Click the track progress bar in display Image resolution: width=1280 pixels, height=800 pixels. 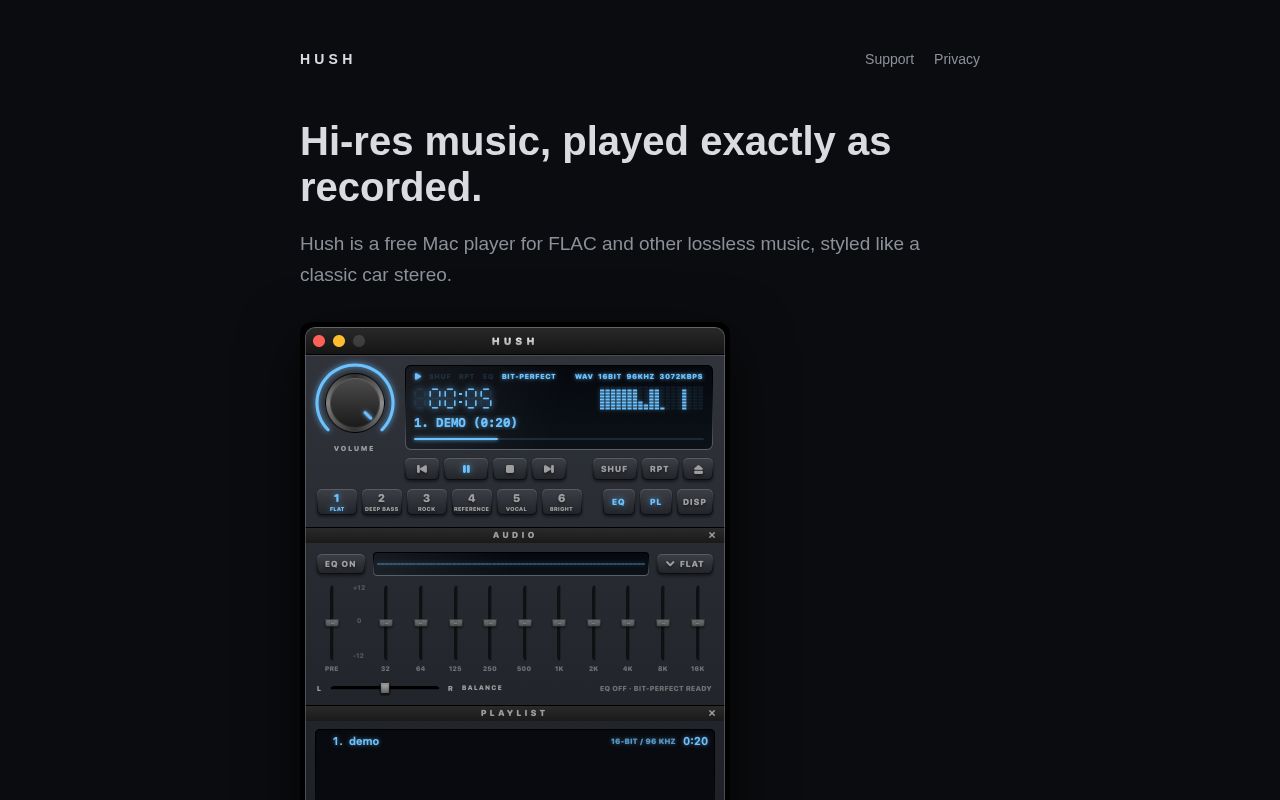click(x=559, y=439)
